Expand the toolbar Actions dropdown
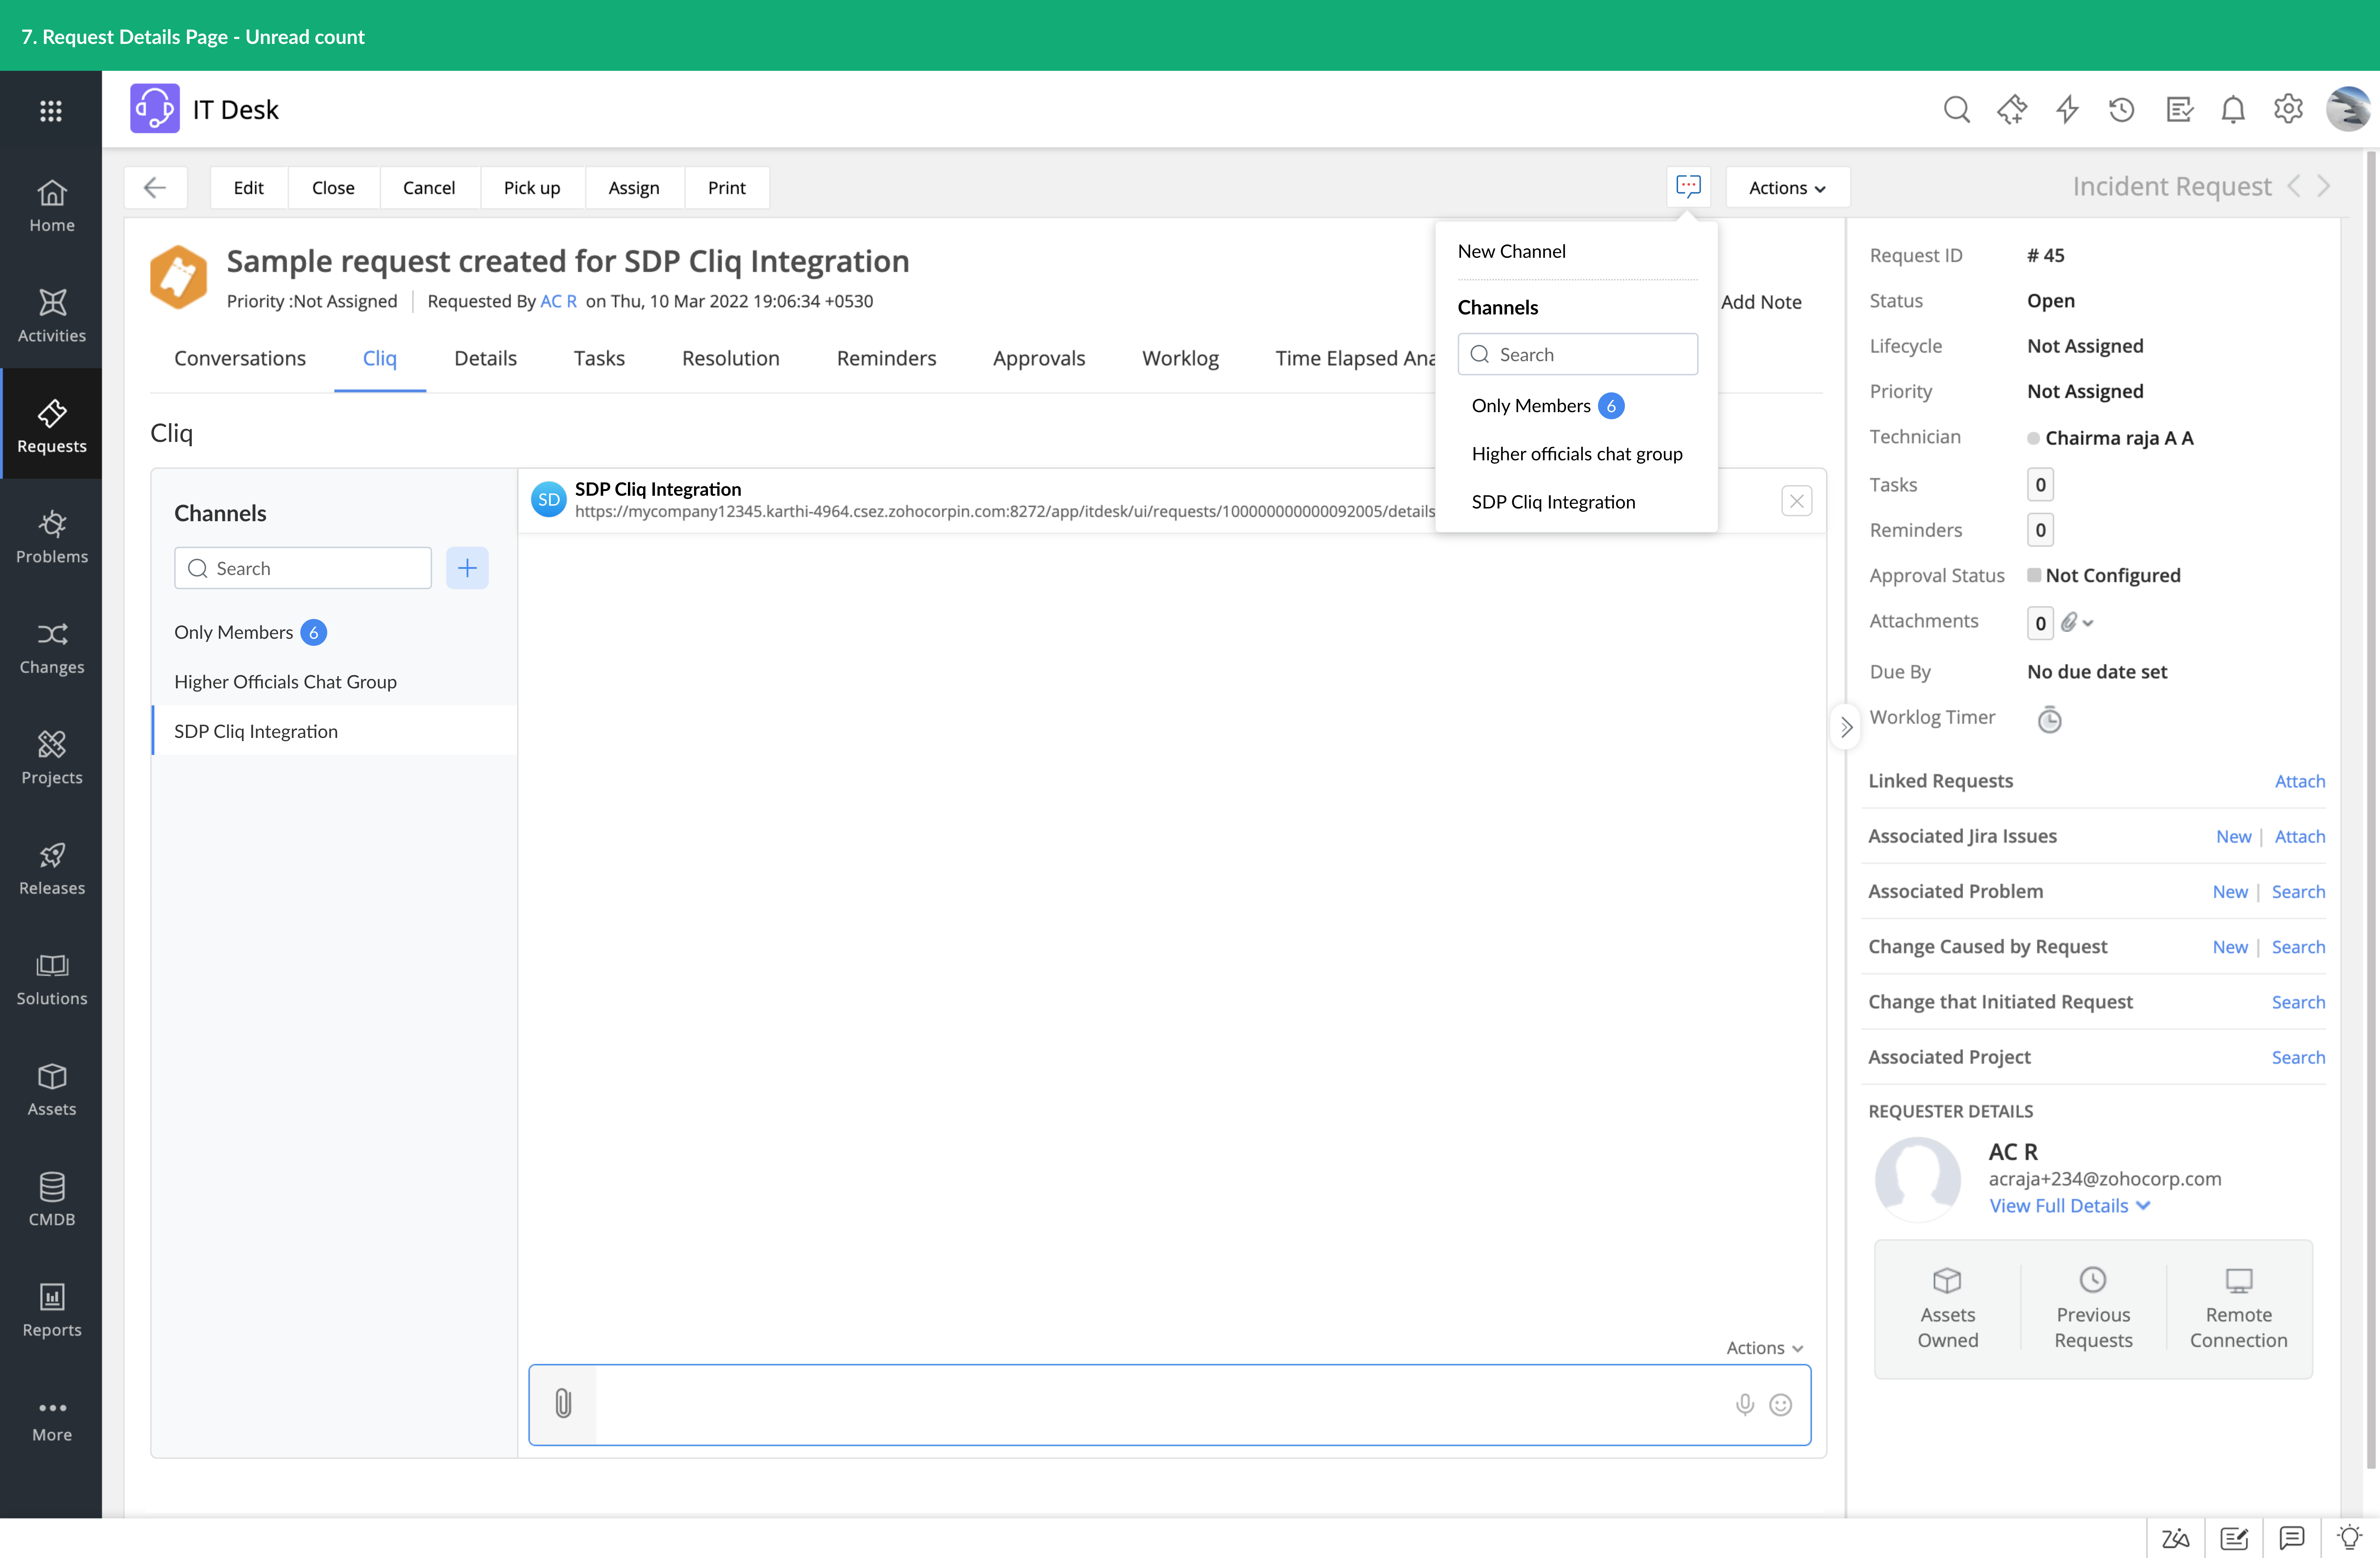 [1787, 187]
